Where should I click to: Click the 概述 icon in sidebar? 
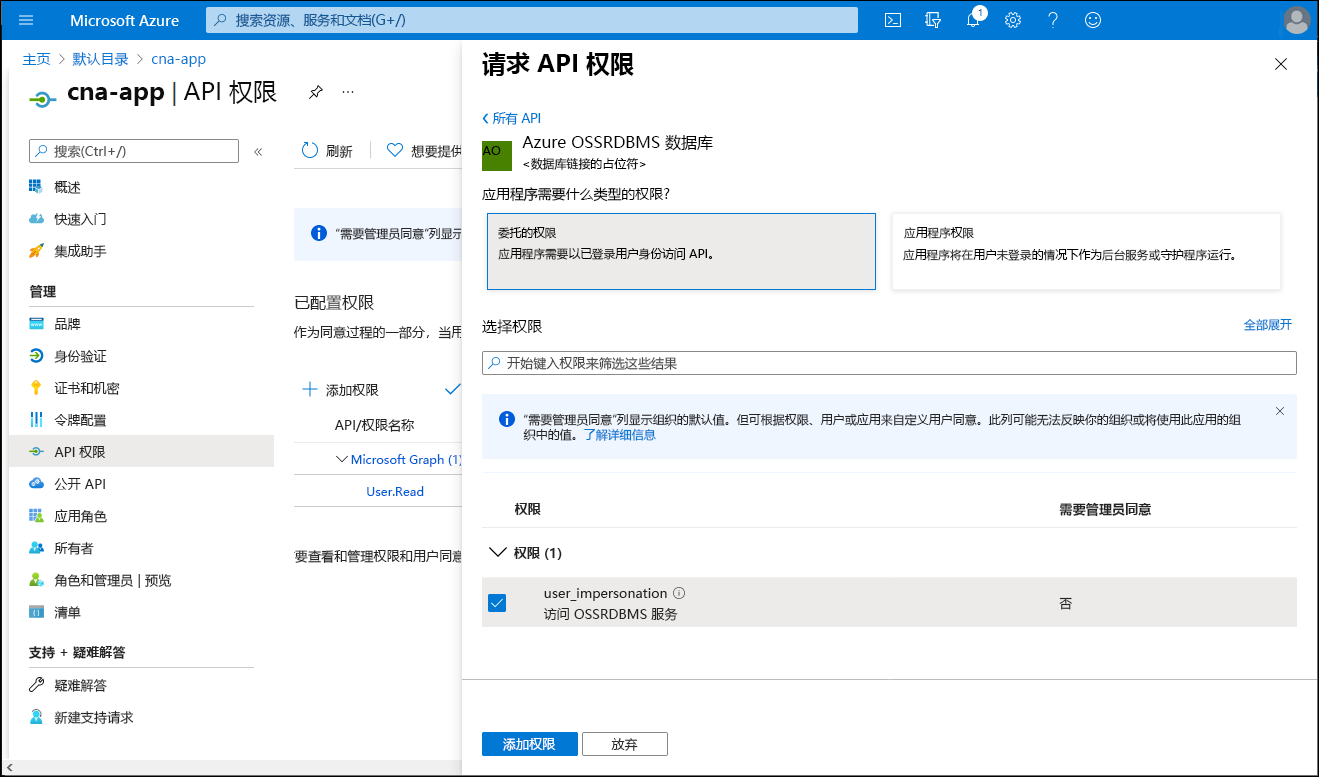[x=36, y=187]
